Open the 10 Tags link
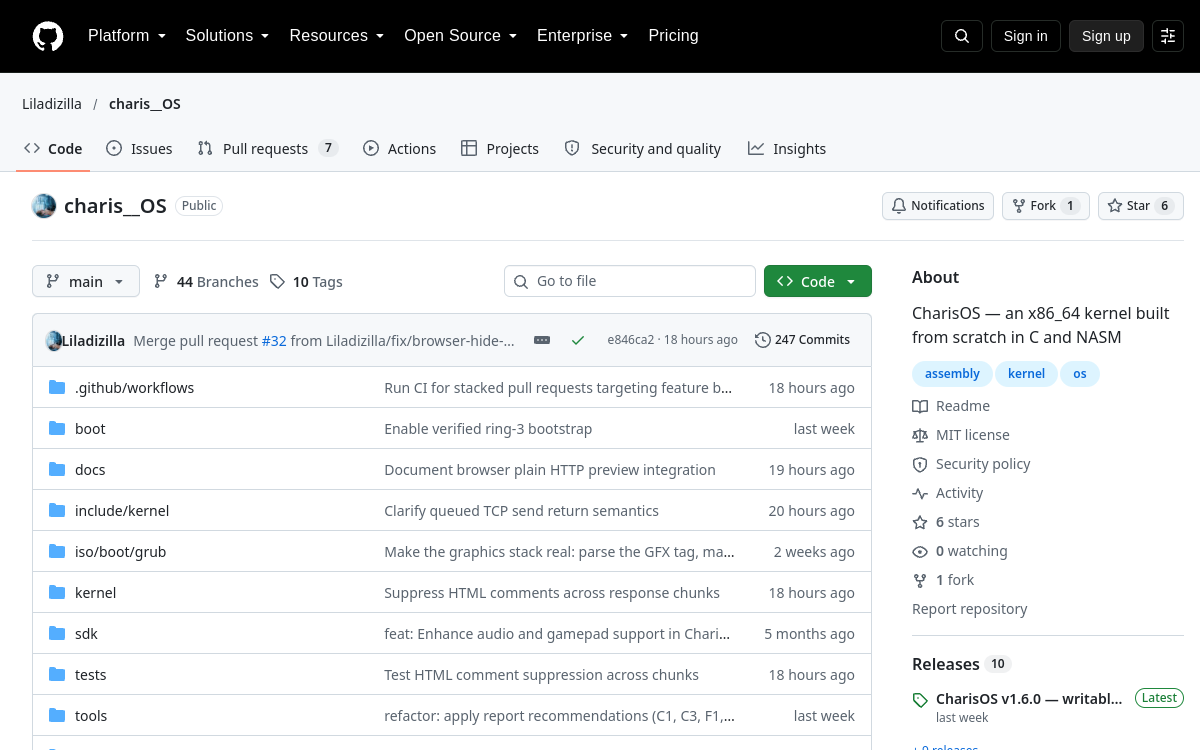 pyautogui.click(x=306, y=282)
